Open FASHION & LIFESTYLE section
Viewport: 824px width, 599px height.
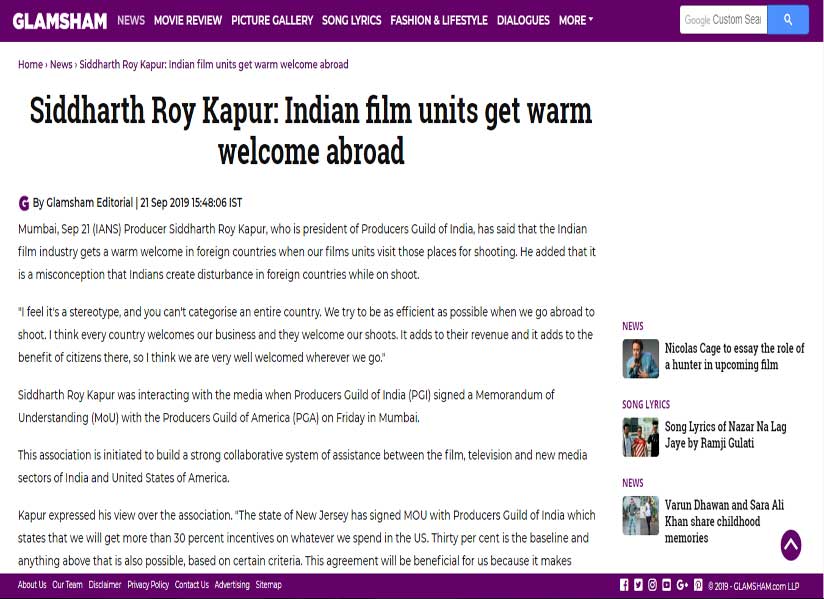click(439, 20)
